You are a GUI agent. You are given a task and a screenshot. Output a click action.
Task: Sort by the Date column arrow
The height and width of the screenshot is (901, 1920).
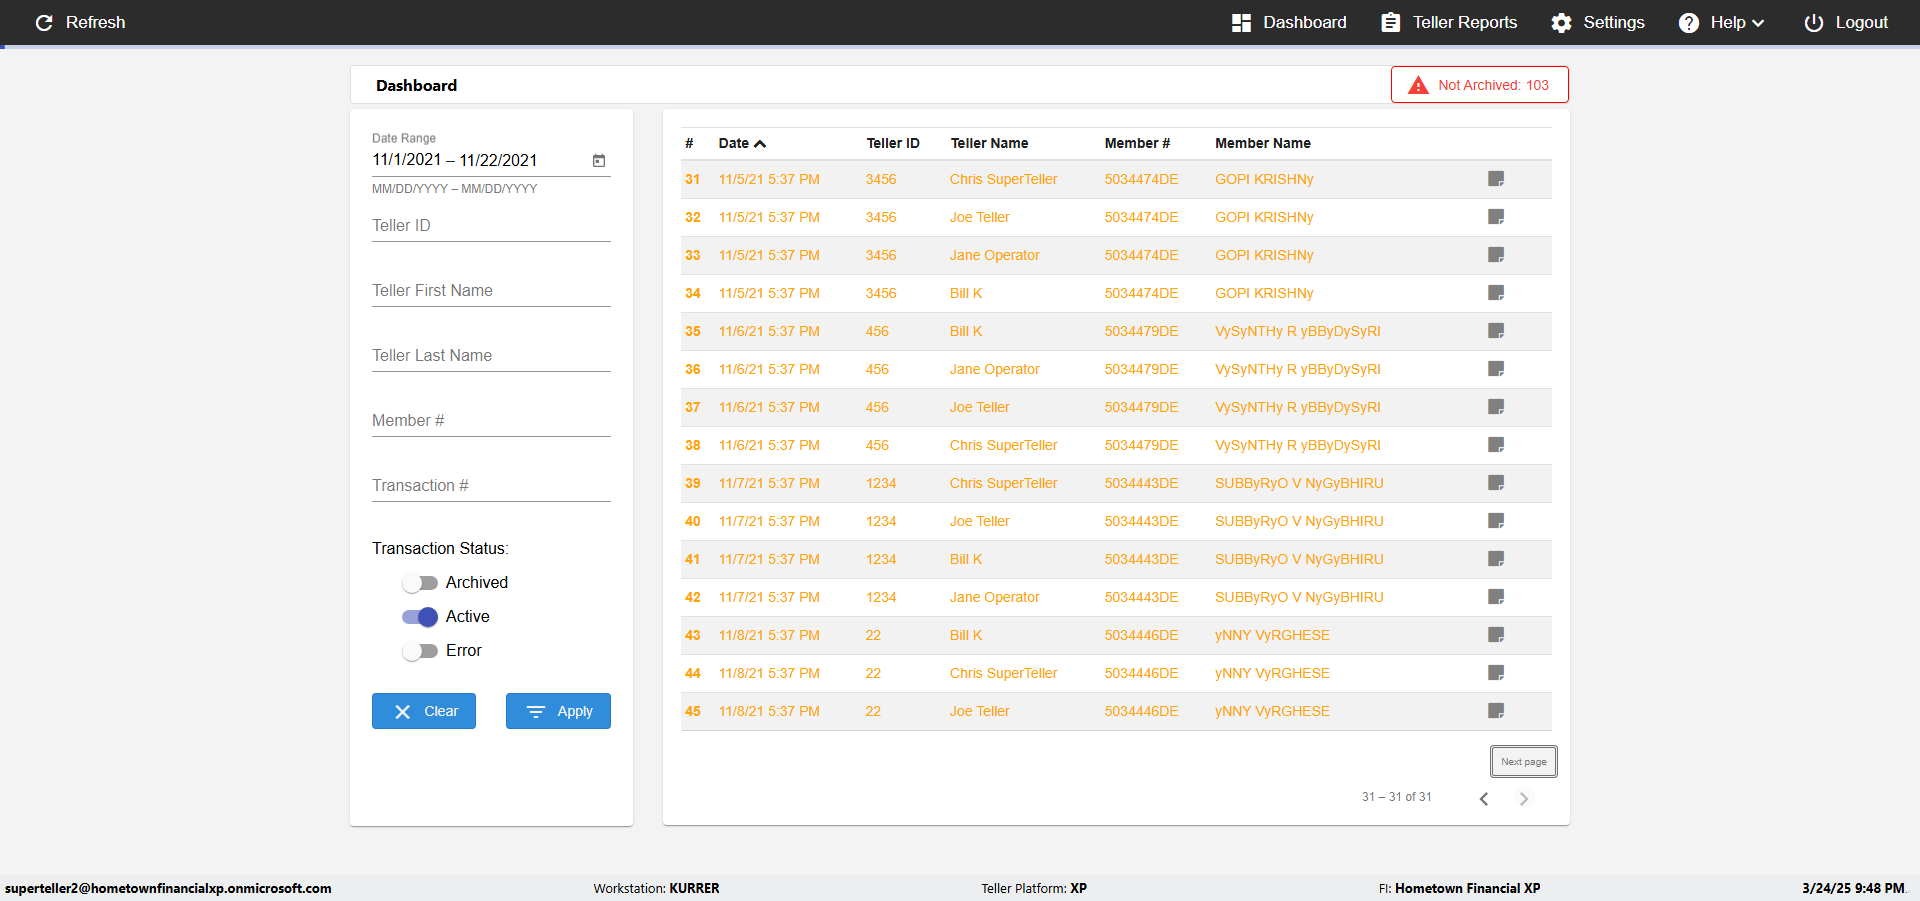(x=760, y=144)
